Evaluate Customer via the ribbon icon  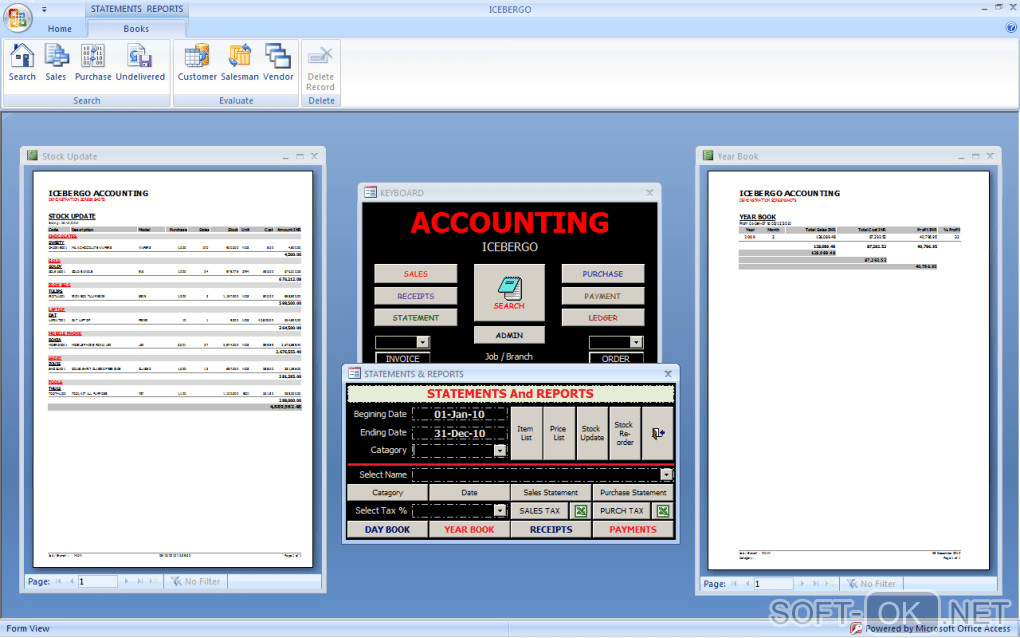pyautogui.click(x=196, y=62)
